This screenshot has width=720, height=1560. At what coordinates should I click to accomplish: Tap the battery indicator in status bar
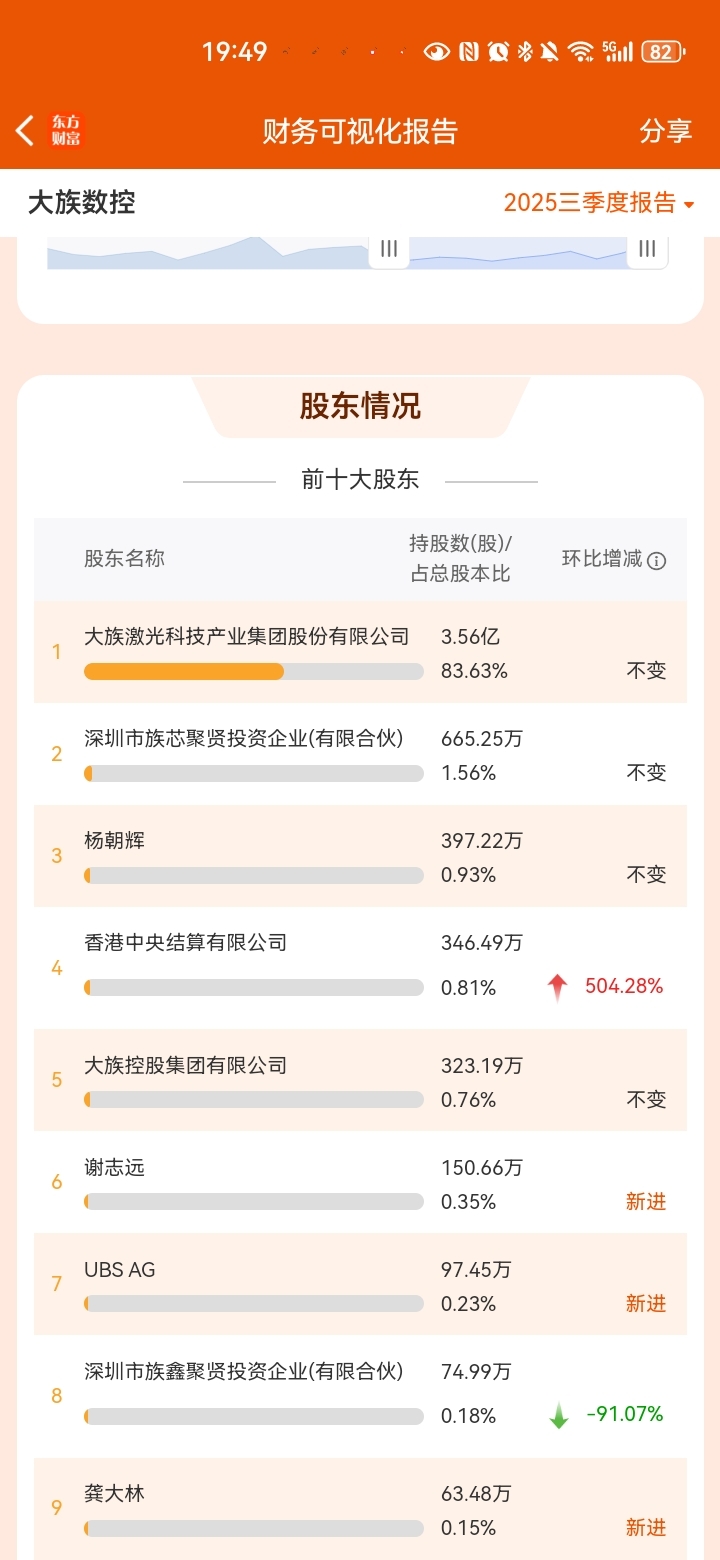coord(662,52)
